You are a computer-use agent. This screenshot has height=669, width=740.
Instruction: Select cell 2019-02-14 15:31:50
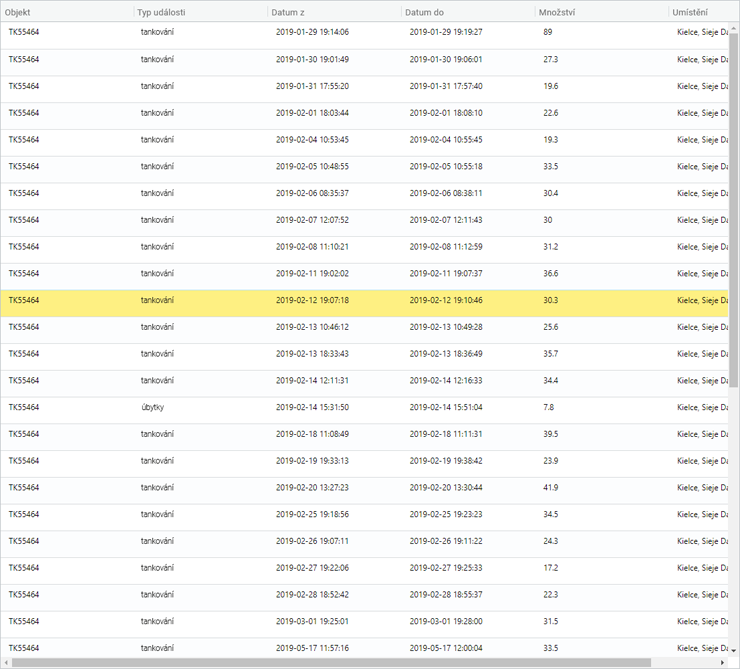coord(312,407)
